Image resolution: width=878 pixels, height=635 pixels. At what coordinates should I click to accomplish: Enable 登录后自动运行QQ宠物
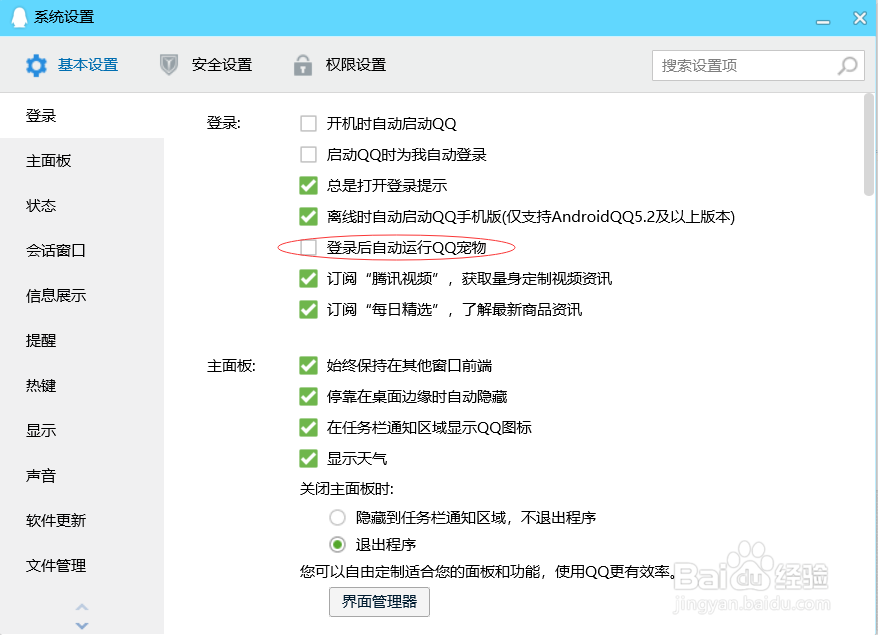tap(308, 246)
